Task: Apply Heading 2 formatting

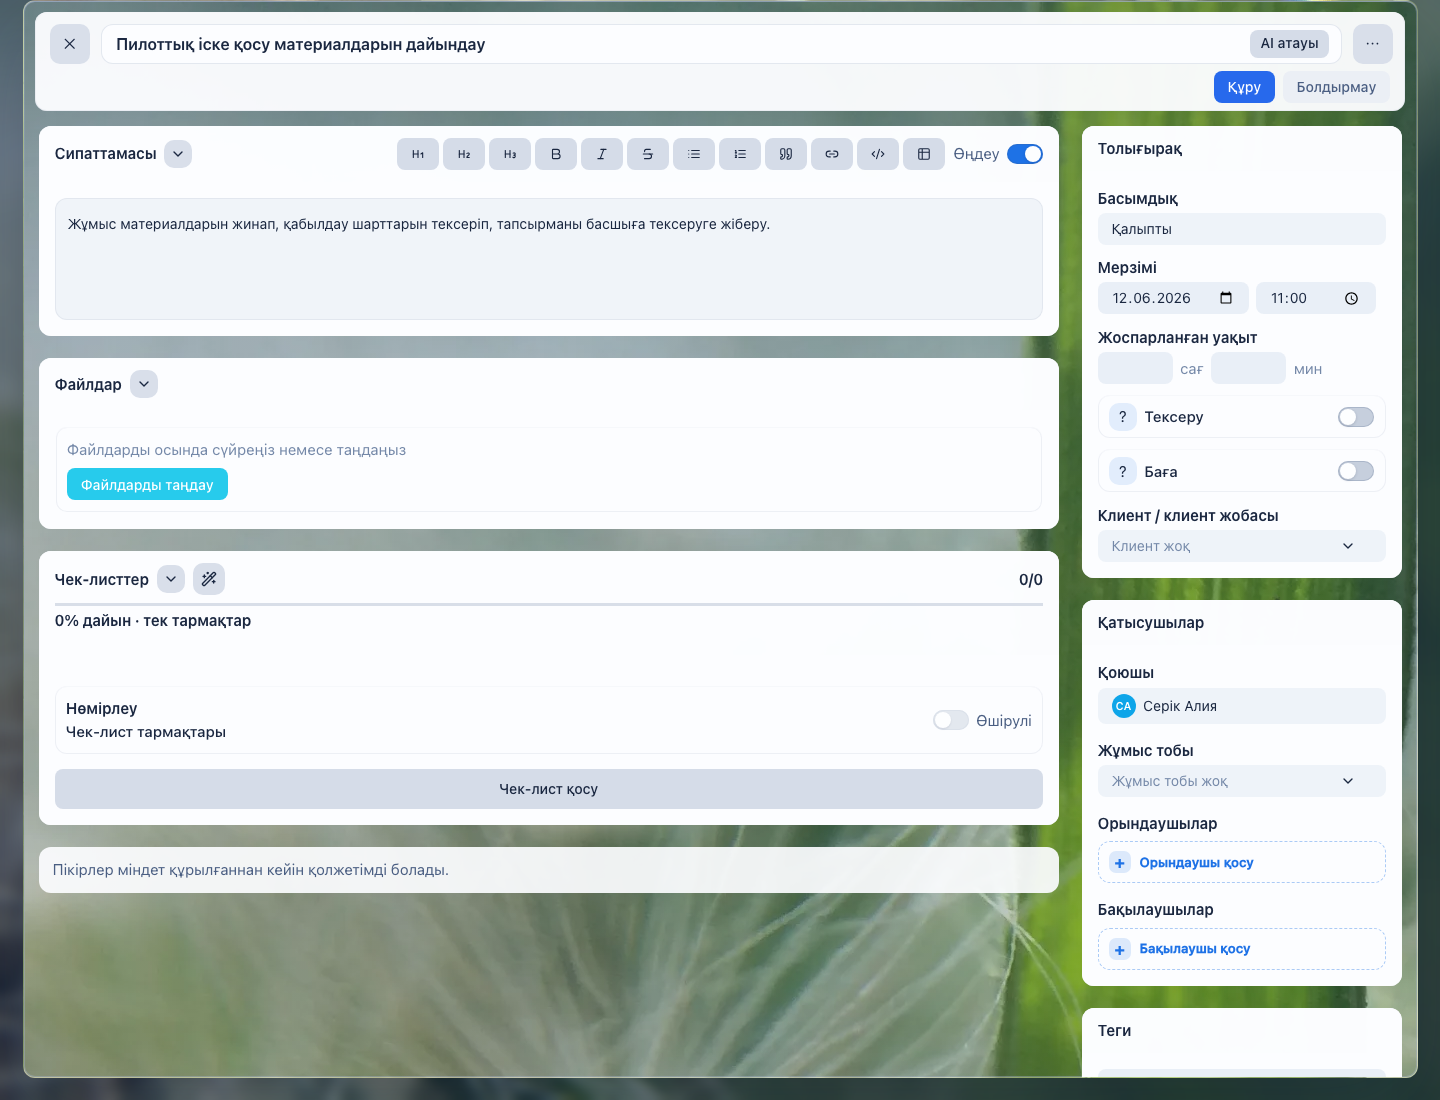Action: [464, 154]
